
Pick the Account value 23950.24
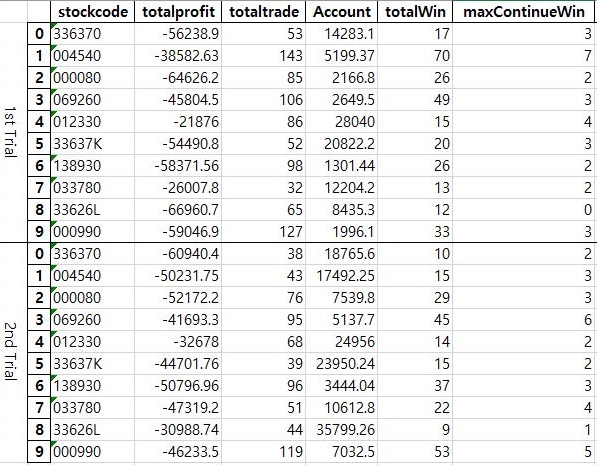click(342, 364)
